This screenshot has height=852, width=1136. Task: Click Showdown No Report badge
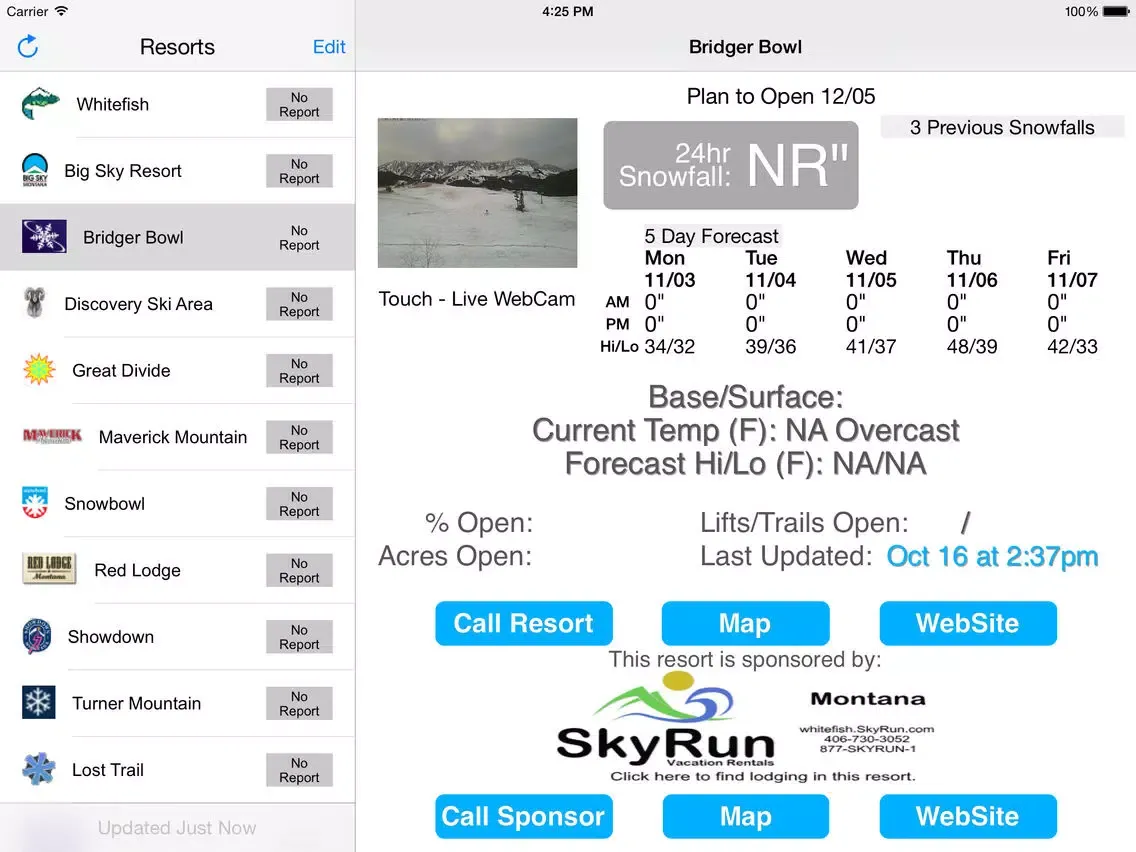pos(299,637)
